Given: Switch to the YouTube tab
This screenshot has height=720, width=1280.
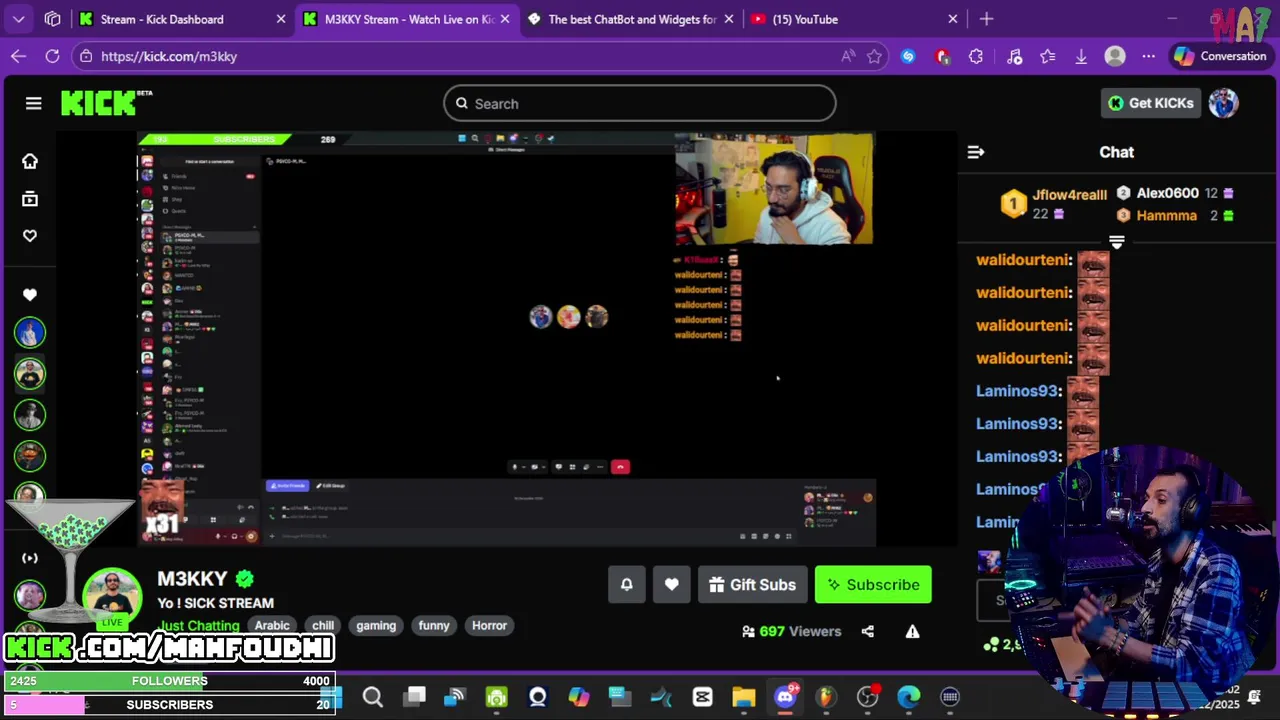Looking at the screenshot, I should pyautogui.click(x=853, y=19).
